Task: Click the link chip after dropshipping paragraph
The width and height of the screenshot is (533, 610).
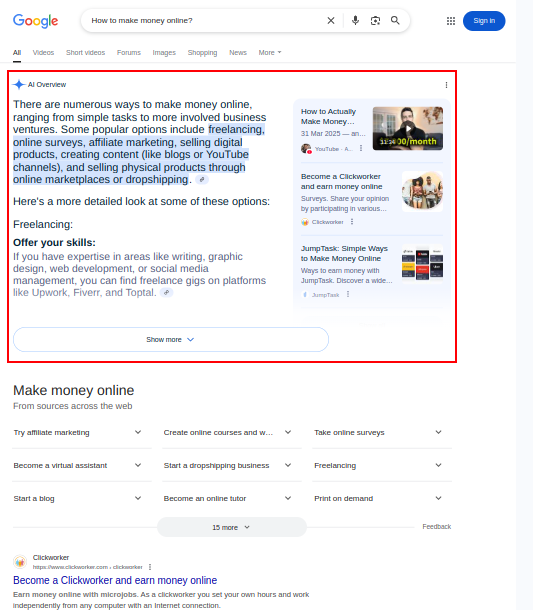Action: (202, 180)
